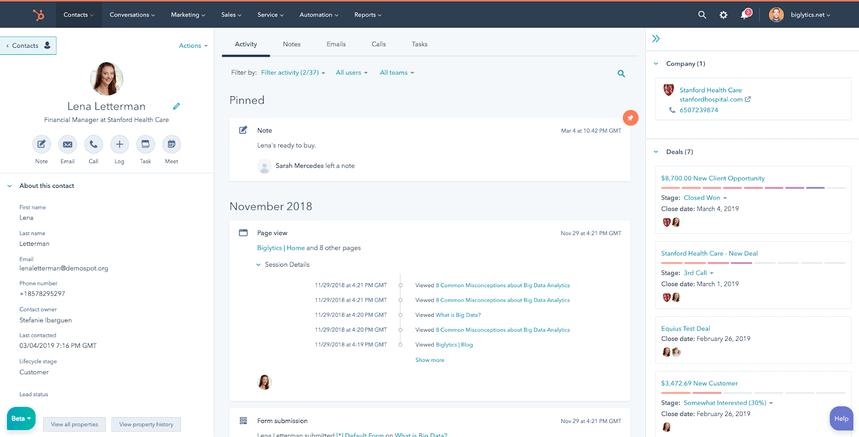The height and width of the screenshot is (437, 859).
Task: Open the Help button
Action: click(x=841, y=418)
